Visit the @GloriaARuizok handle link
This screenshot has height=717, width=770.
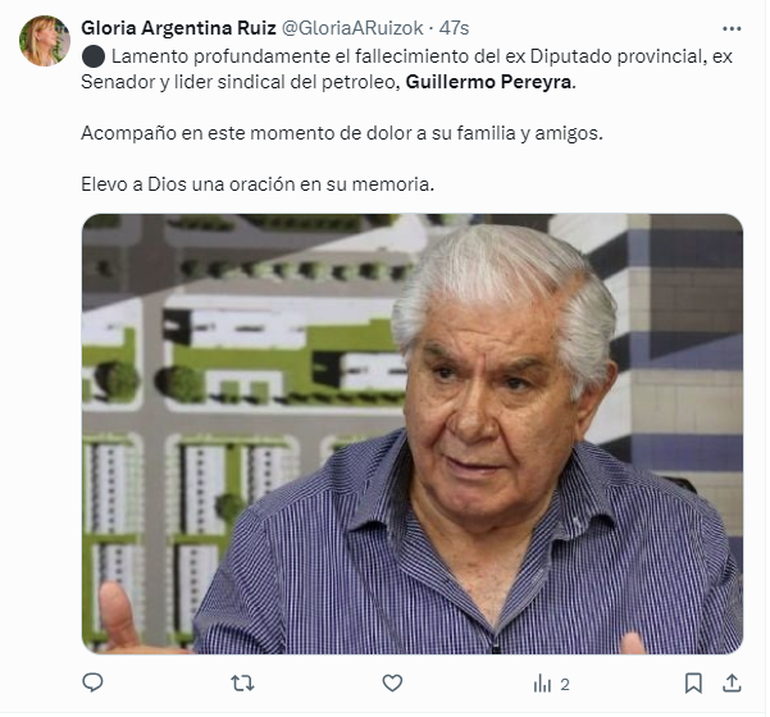(353, 28)
